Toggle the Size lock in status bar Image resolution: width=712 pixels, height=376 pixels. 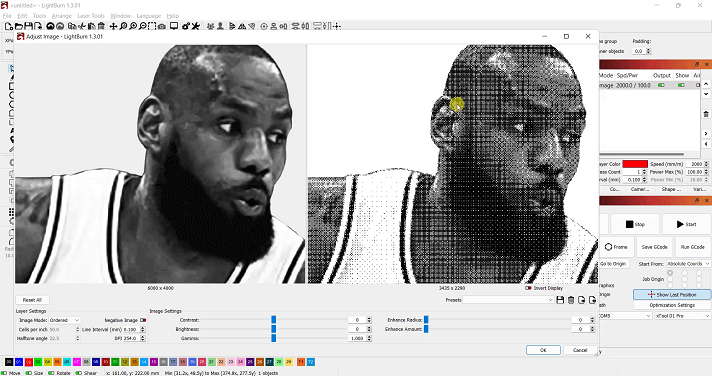click(x=29, y=373)
